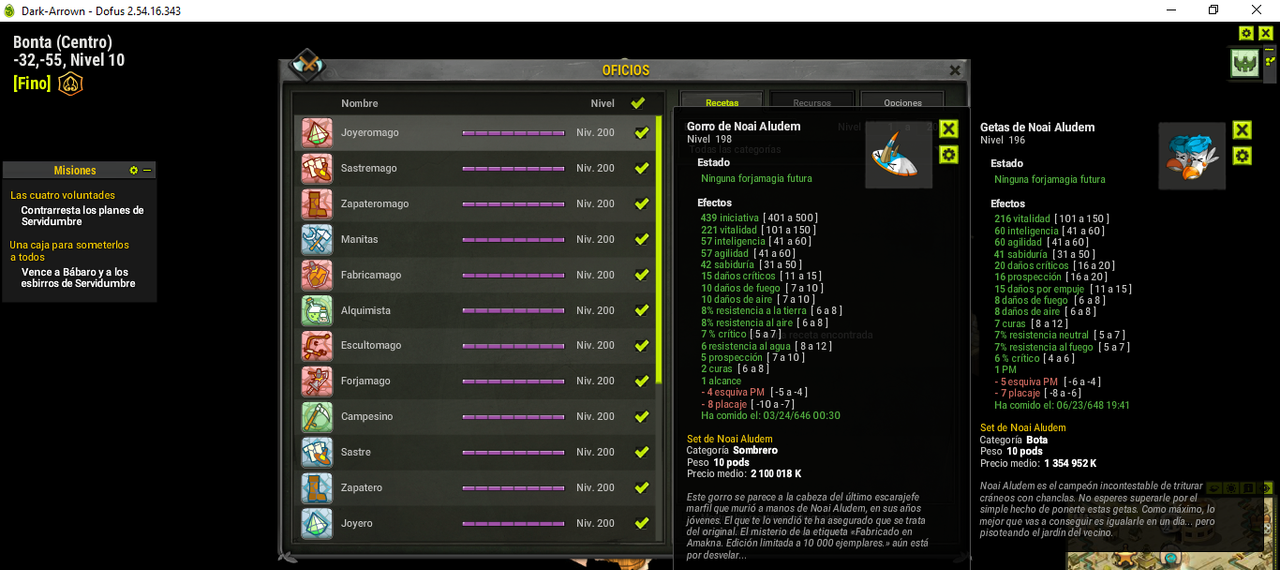The width and height of the screenshot is (1280, 570).
Task: Open options gear on Getas tooltip
Action: (x=1241, y=155)
